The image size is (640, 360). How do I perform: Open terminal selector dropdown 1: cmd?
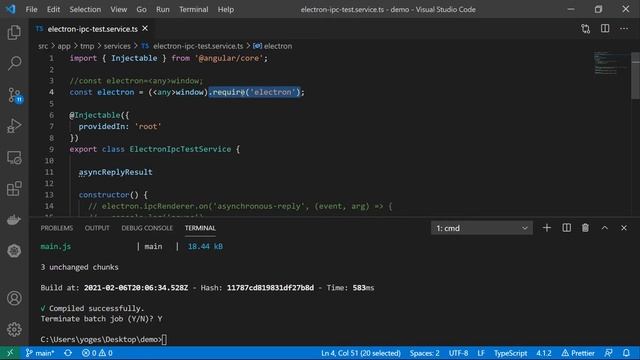(482, 228)
